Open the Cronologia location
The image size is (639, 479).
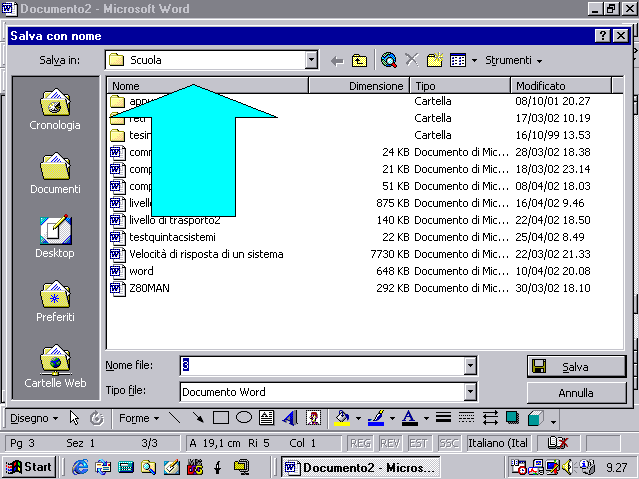55,109
